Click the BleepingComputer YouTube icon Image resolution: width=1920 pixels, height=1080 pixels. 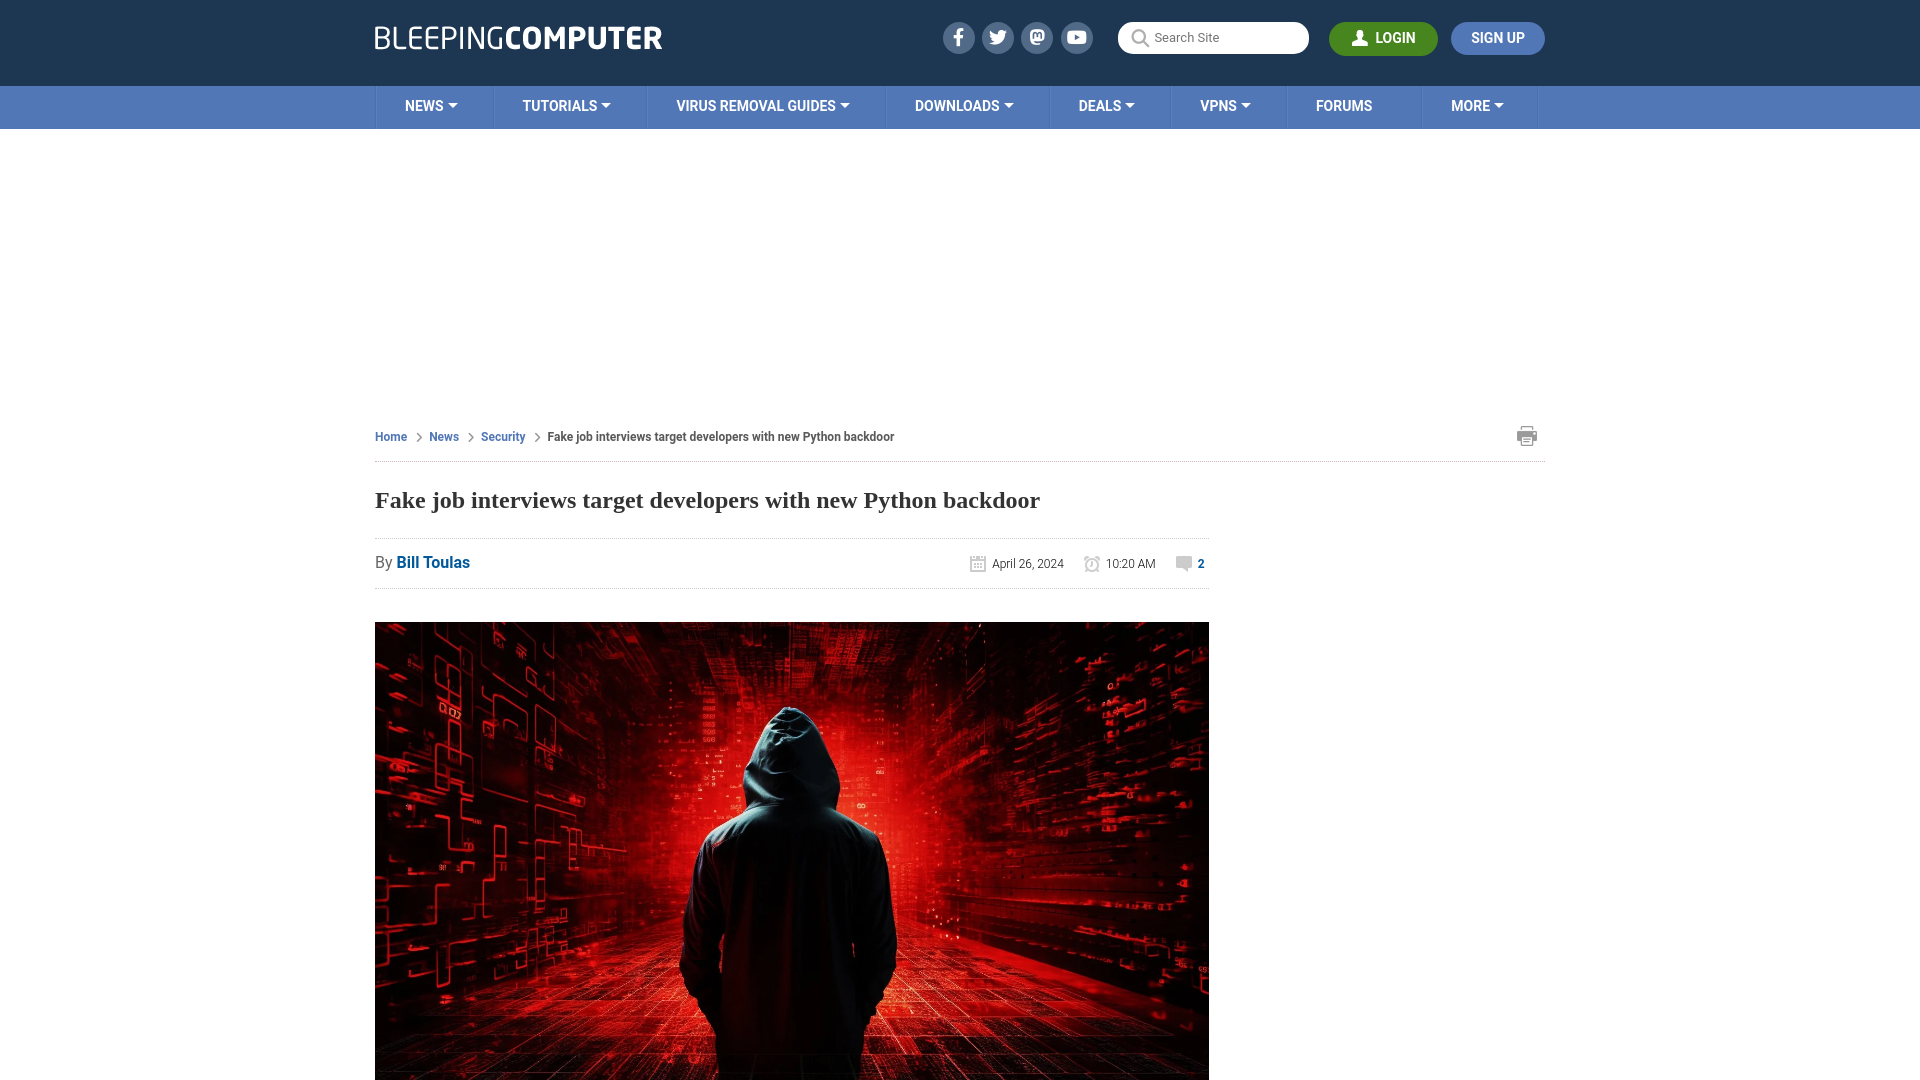1077,37
